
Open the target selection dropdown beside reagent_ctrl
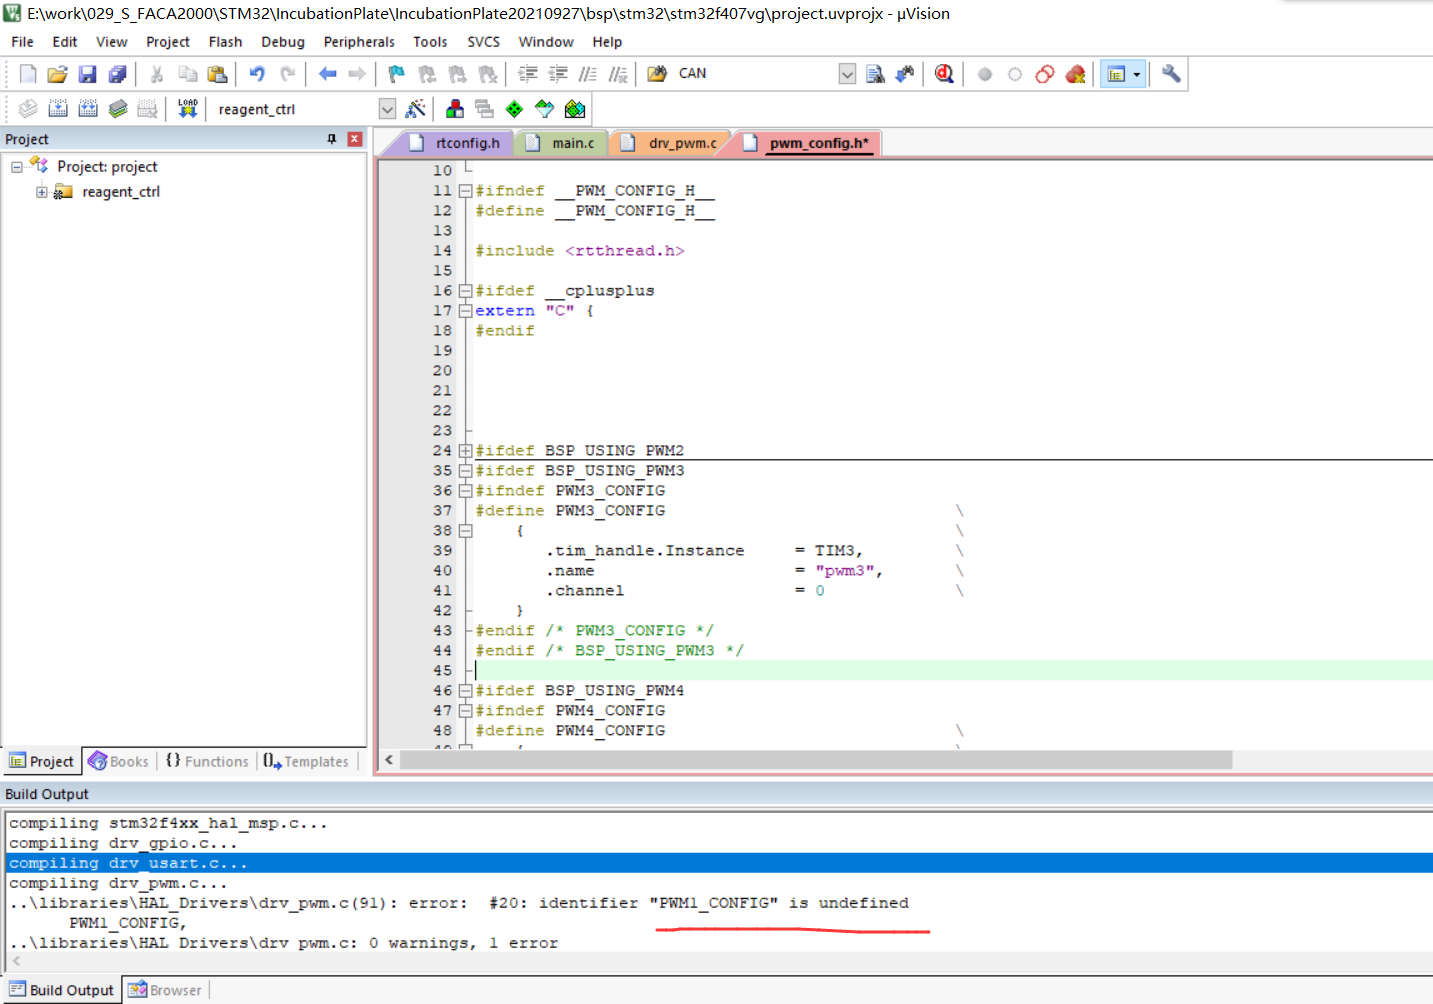(x=387, y=108)
